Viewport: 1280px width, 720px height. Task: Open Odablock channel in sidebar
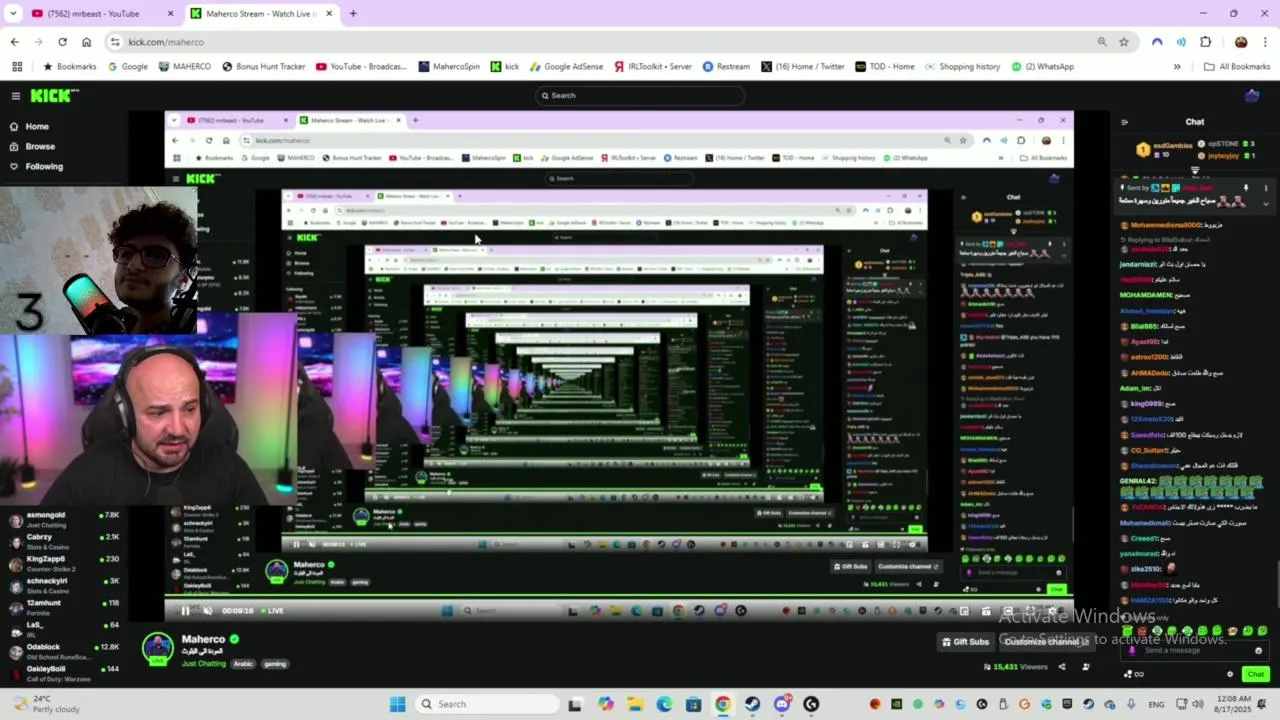(x=62, y=652)
